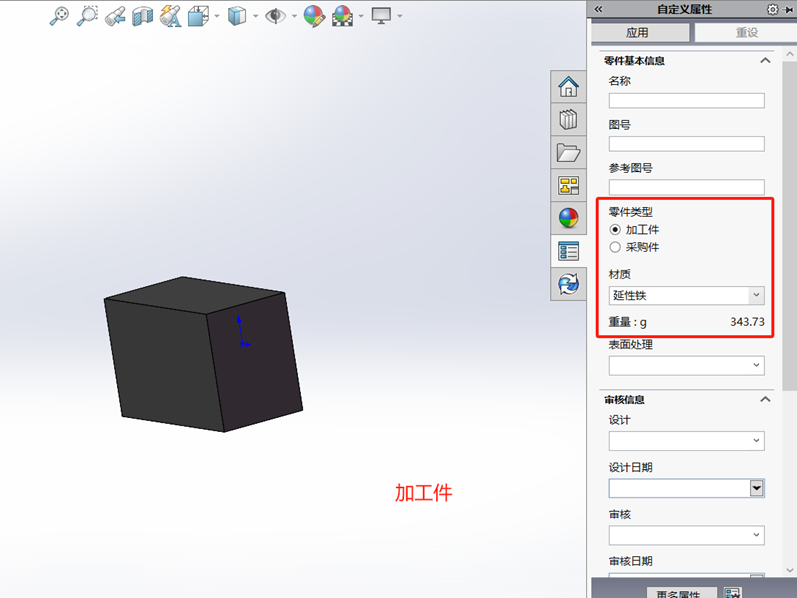The image size is (797, 598).
Task: Click the 名称 text input field
Action: pos(686,101)
